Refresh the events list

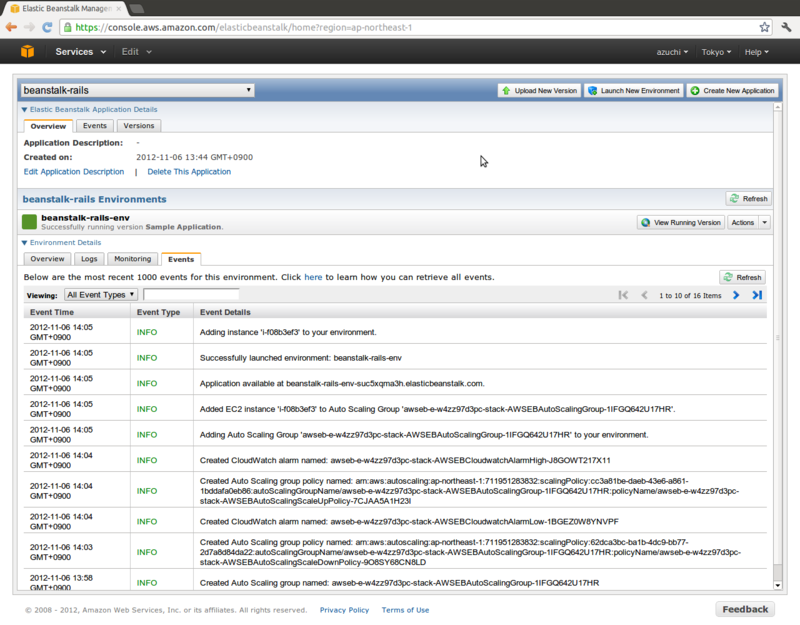[742, 277]
